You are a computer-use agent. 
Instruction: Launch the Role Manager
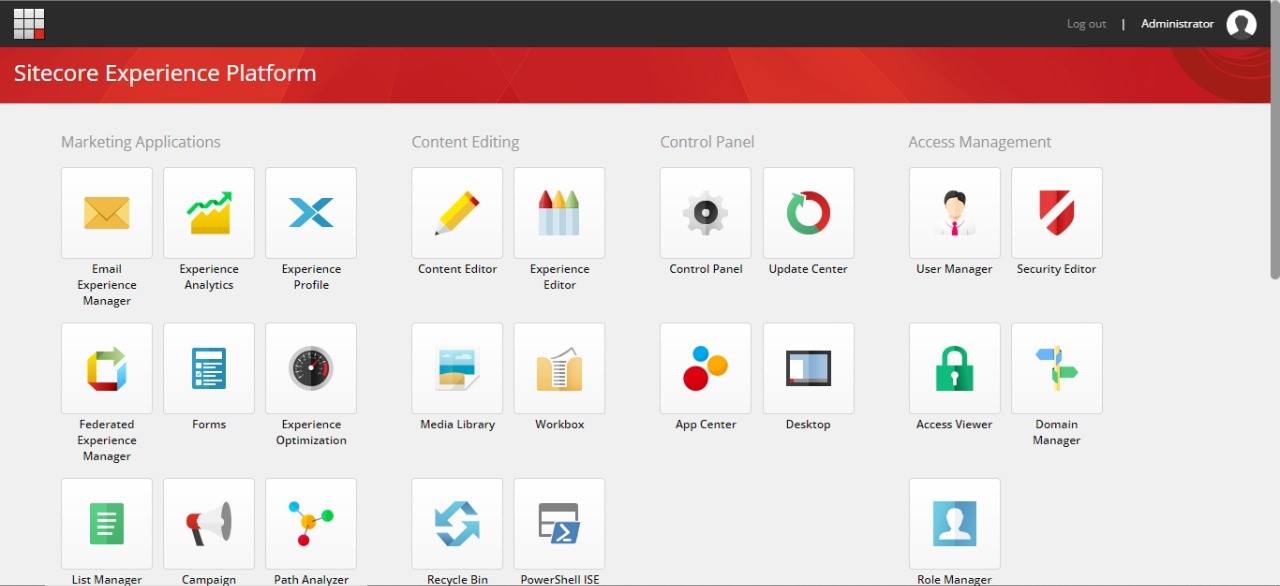955,524
